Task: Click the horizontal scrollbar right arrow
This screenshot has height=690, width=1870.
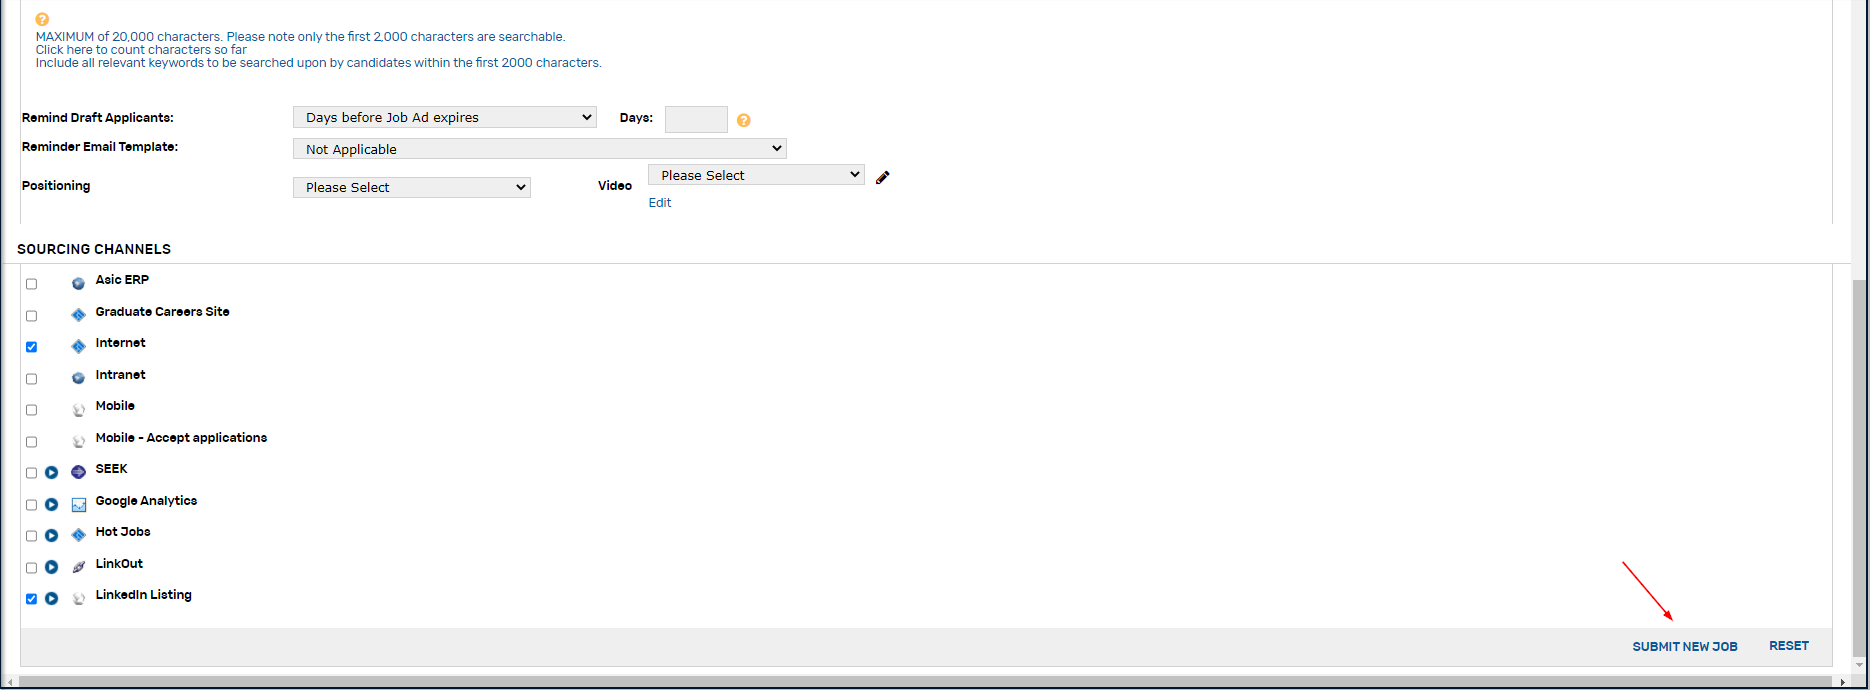Action: click(1842, 682)
